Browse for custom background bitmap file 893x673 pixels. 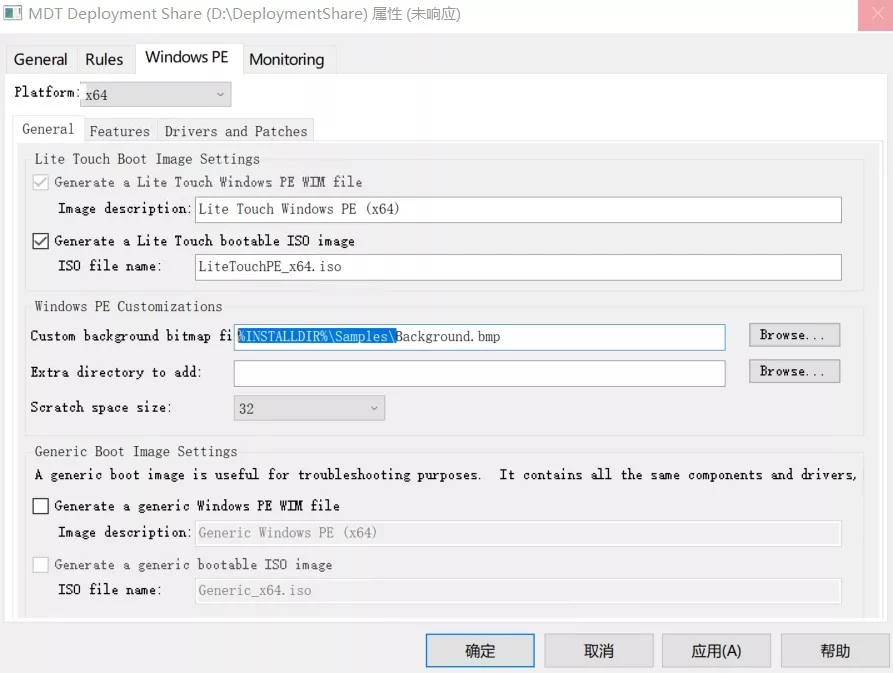(794, 335)
